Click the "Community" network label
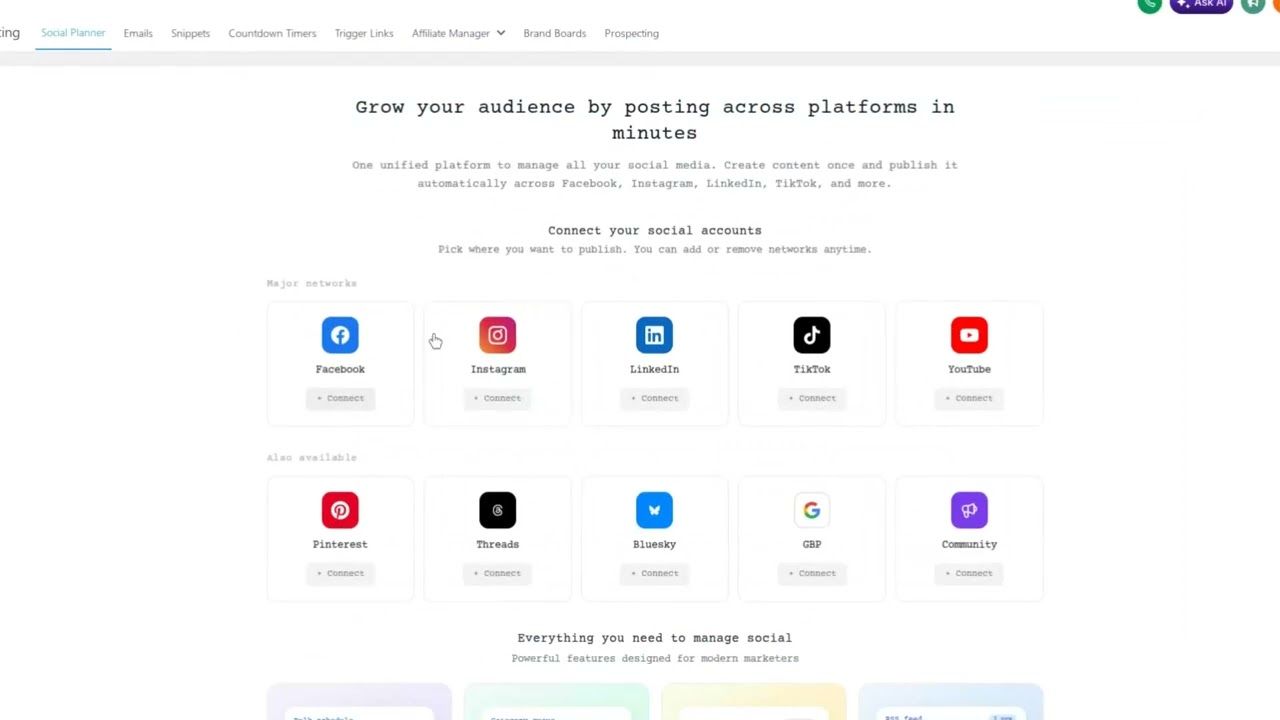 point(969,544)
